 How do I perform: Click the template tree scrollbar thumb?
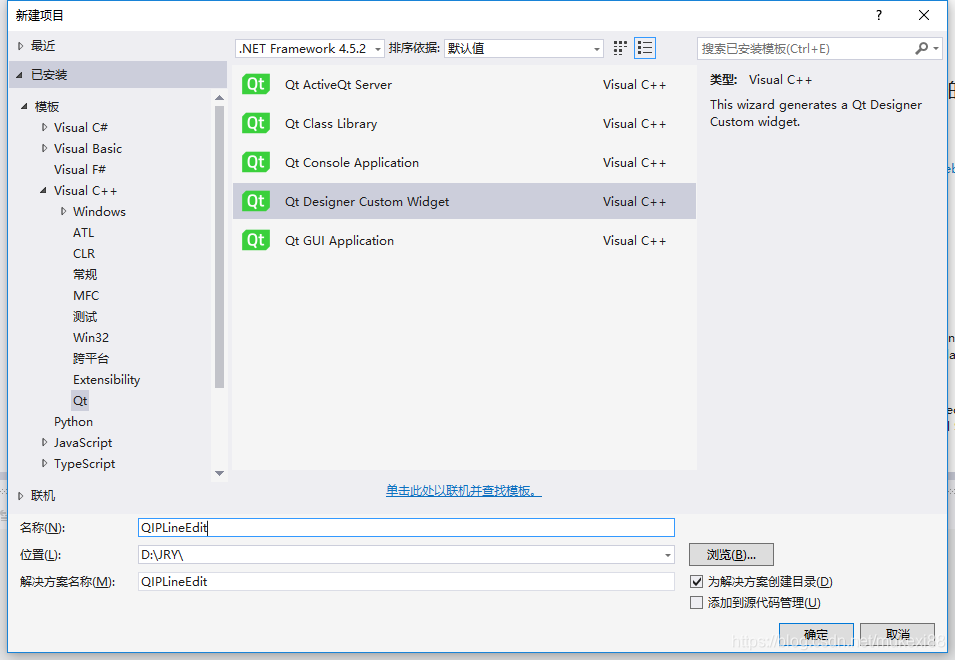click(219, 247)
